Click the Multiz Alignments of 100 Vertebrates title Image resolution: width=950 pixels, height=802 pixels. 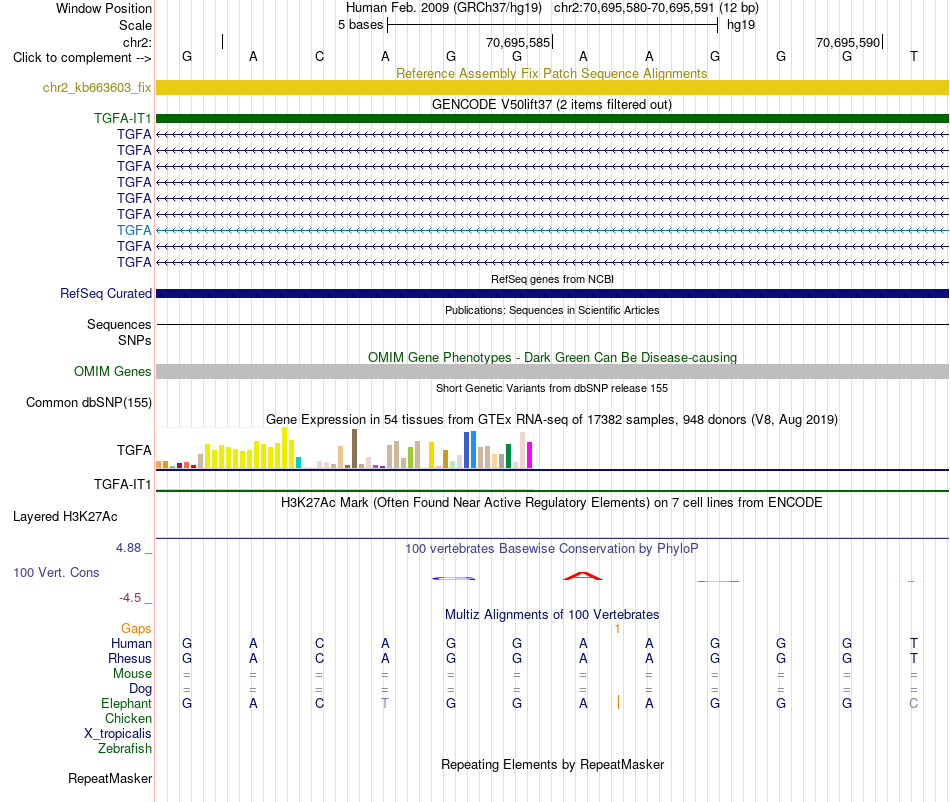tap(552, 614)
